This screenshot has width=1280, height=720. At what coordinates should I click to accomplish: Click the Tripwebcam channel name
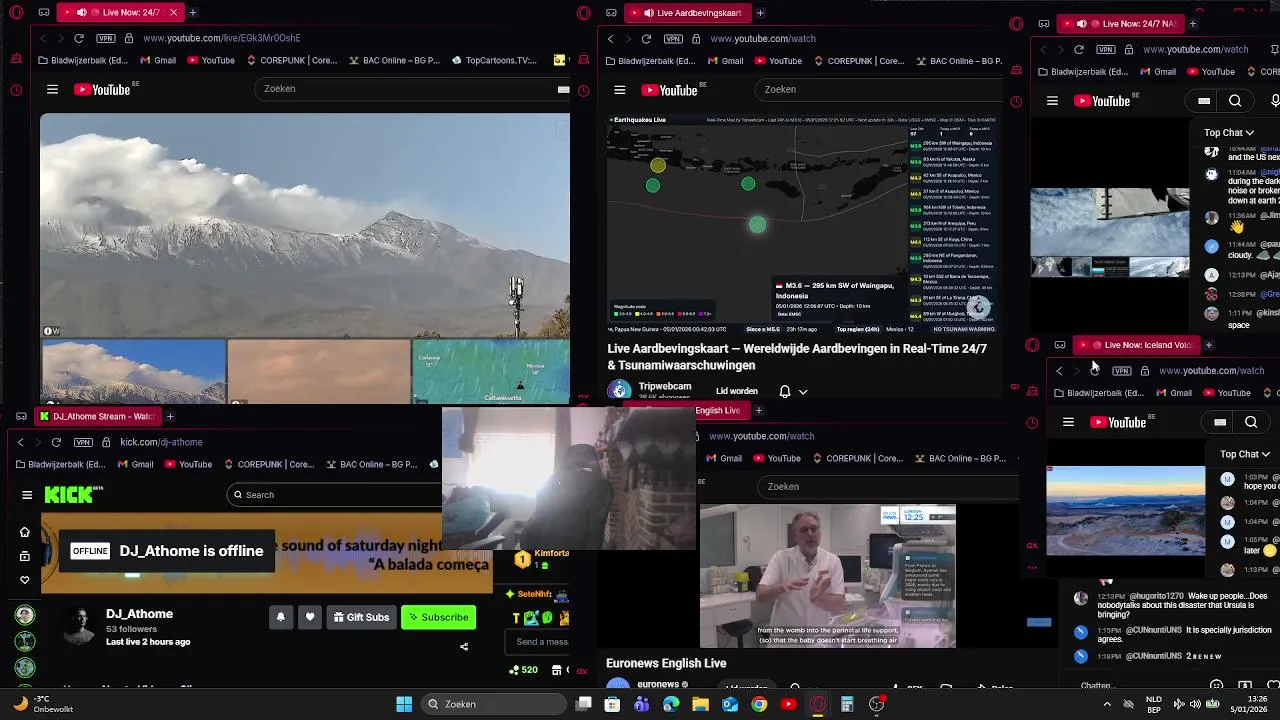point(665,386)
